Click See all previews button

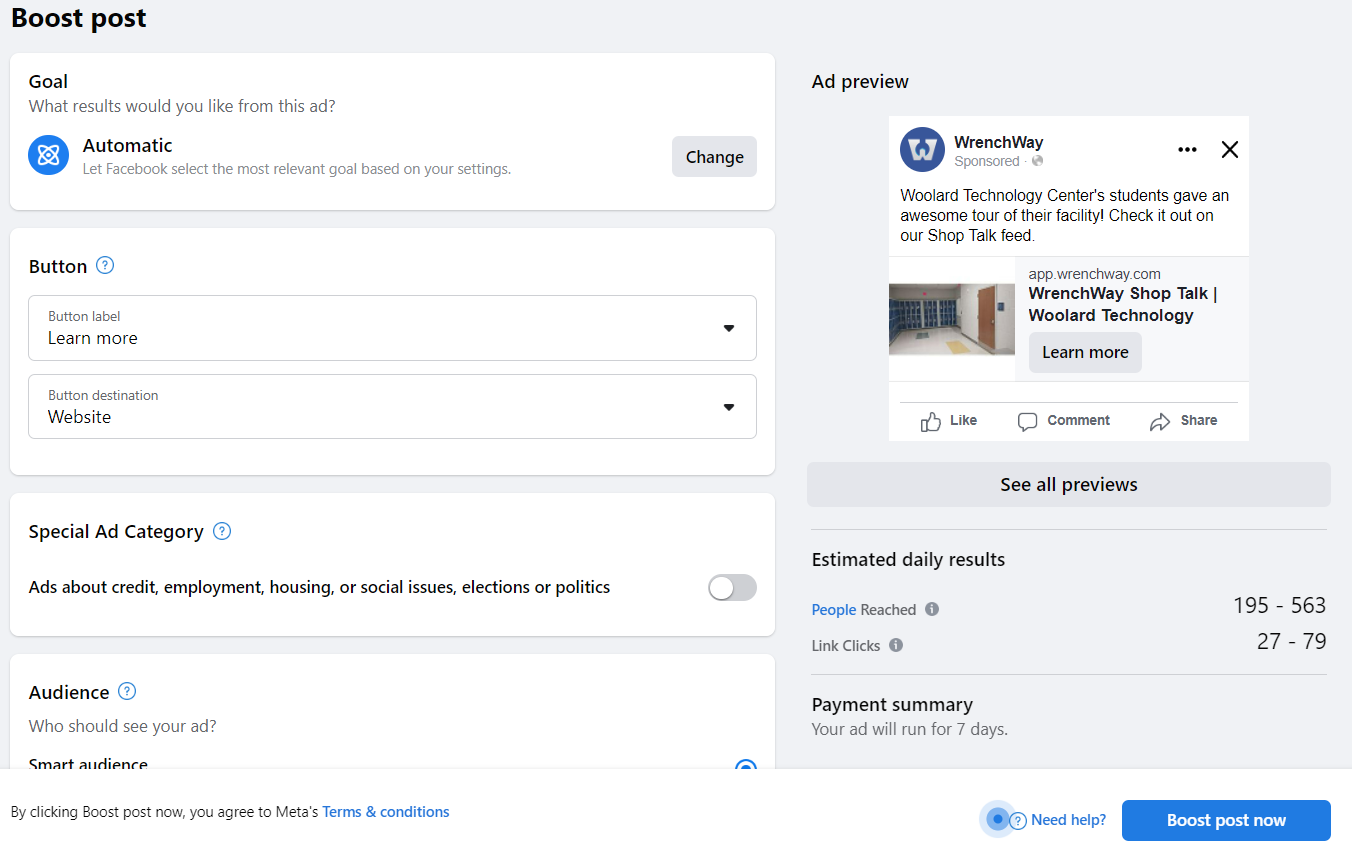1068,485
